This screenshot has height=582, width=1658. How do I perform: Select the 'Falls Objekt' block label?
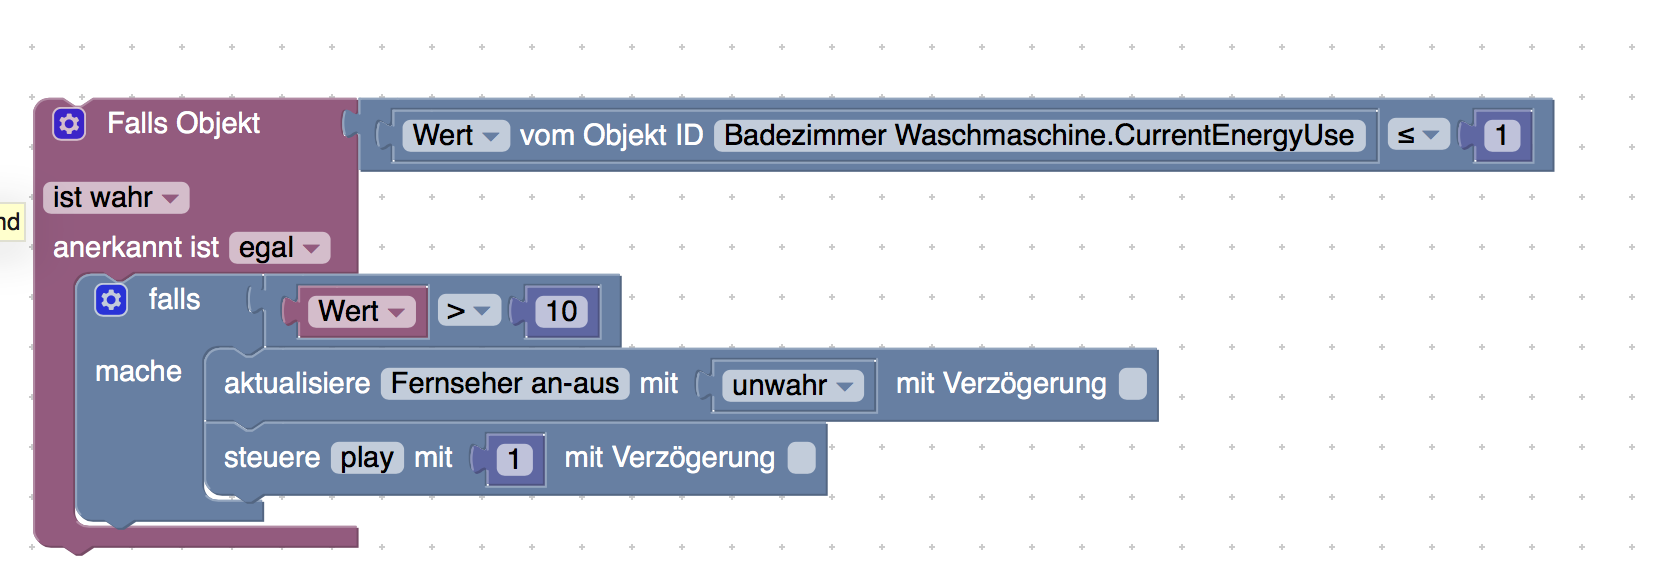point(183,123)
